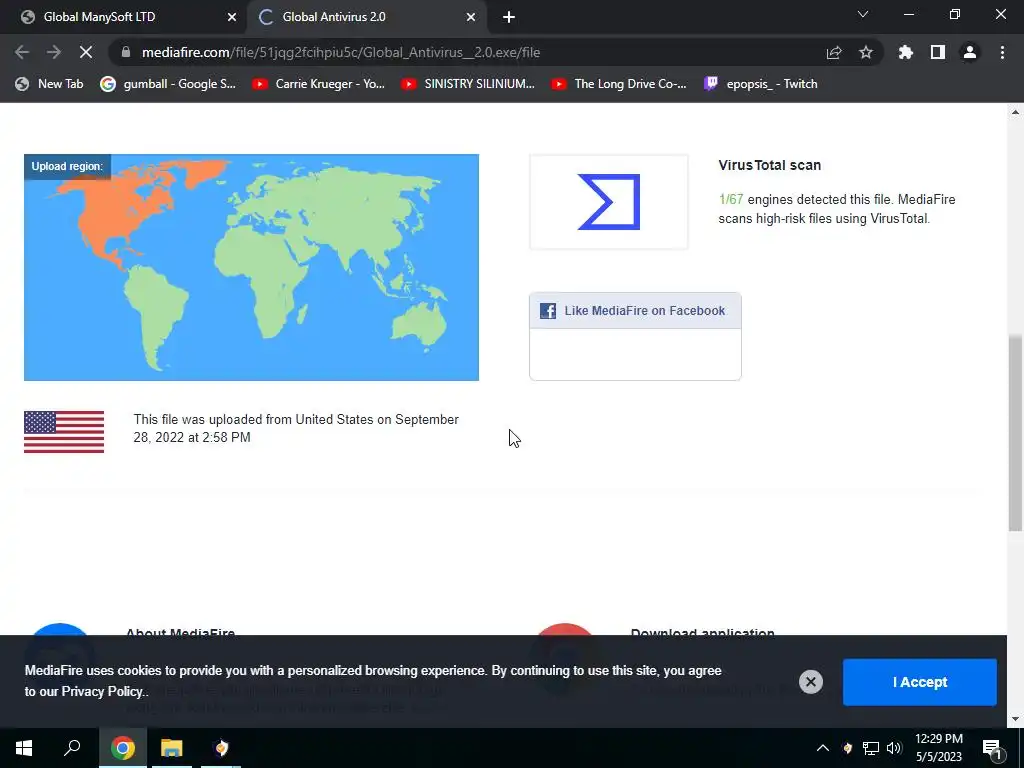1024x768 pixels.
Task: Toggle the browser side panel
Action: coord(938,52)
